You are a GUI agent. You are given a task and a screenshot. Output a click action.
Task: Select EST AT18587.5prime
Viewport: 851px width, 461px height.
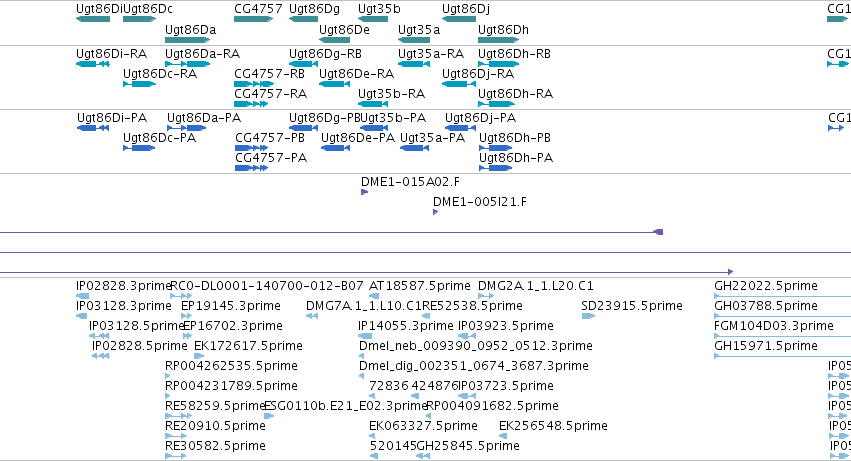[420, 286]
